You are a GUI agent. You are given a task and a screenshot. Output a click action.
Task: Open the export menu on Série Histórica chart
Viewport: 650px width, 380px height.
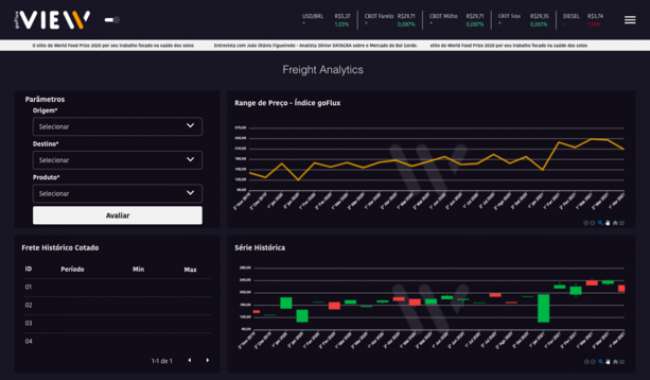(622, 362)
